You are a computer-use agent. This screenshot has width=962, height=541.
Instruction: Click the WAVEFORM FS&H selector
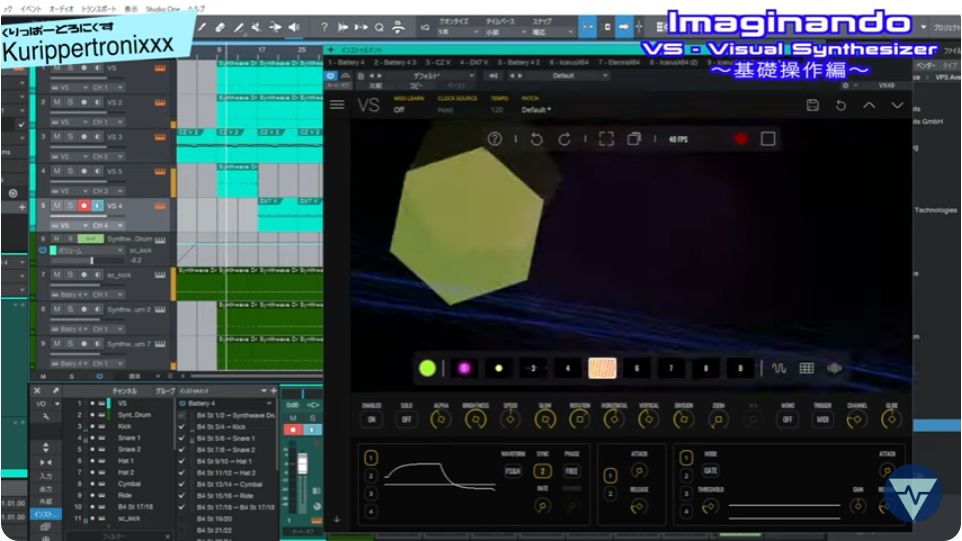(512, 471)
